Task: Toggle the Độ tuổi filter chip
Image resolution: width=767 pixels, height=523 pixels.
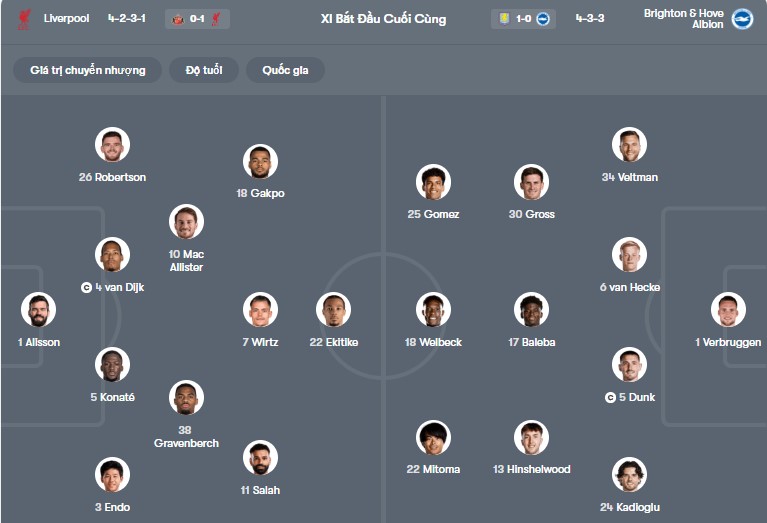Action: [203, 70]
